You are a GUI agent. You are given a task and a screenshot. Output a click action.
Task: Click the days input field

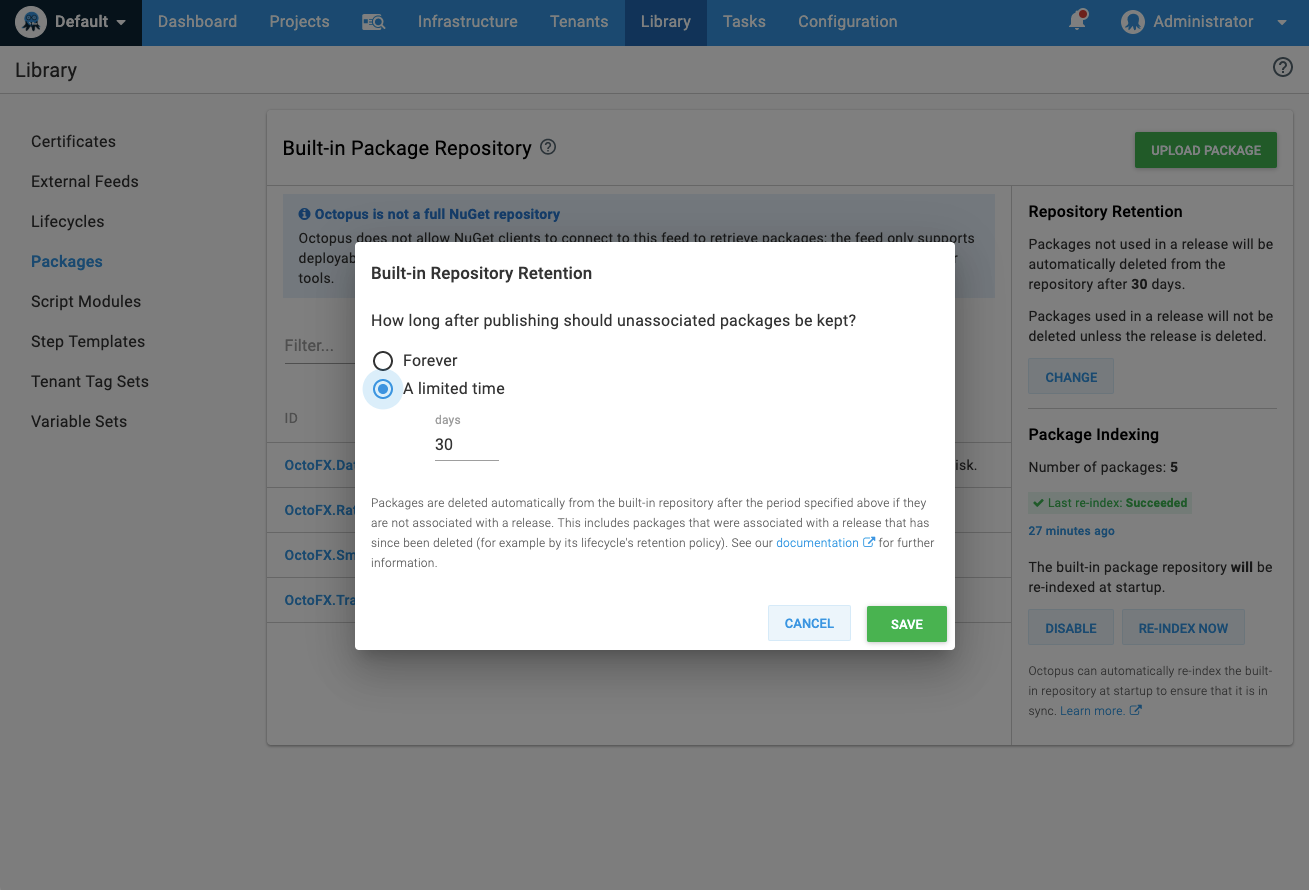(x=466, y=445)
